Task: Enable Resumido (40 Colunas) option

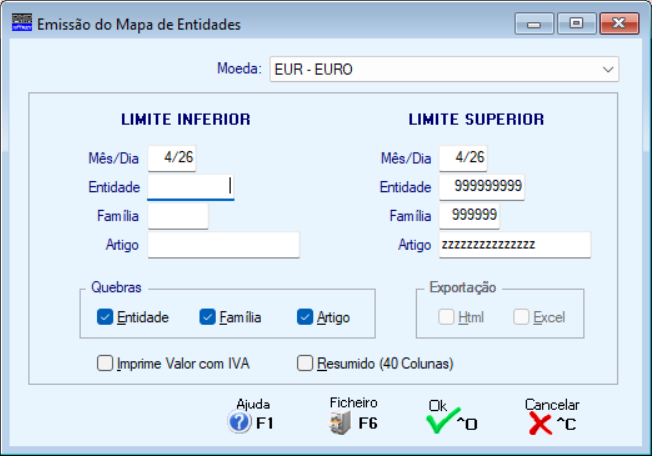Action: coord(306,364)
